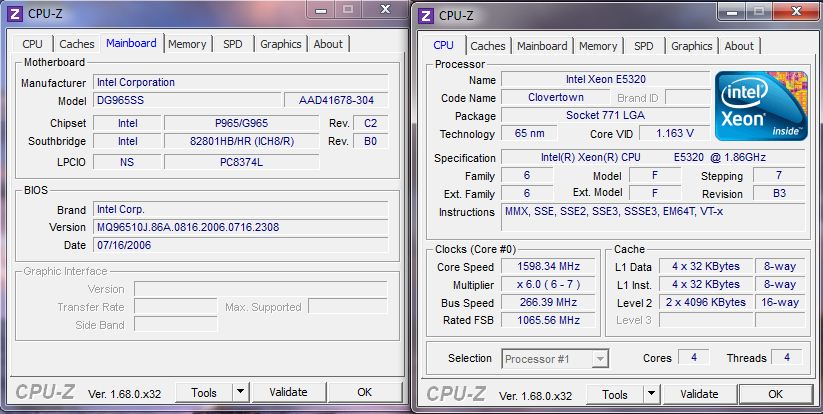Click the empty Brand ID field
Image resolution: width=823 pixels, height=414 pixels.
tap(688, 97)
